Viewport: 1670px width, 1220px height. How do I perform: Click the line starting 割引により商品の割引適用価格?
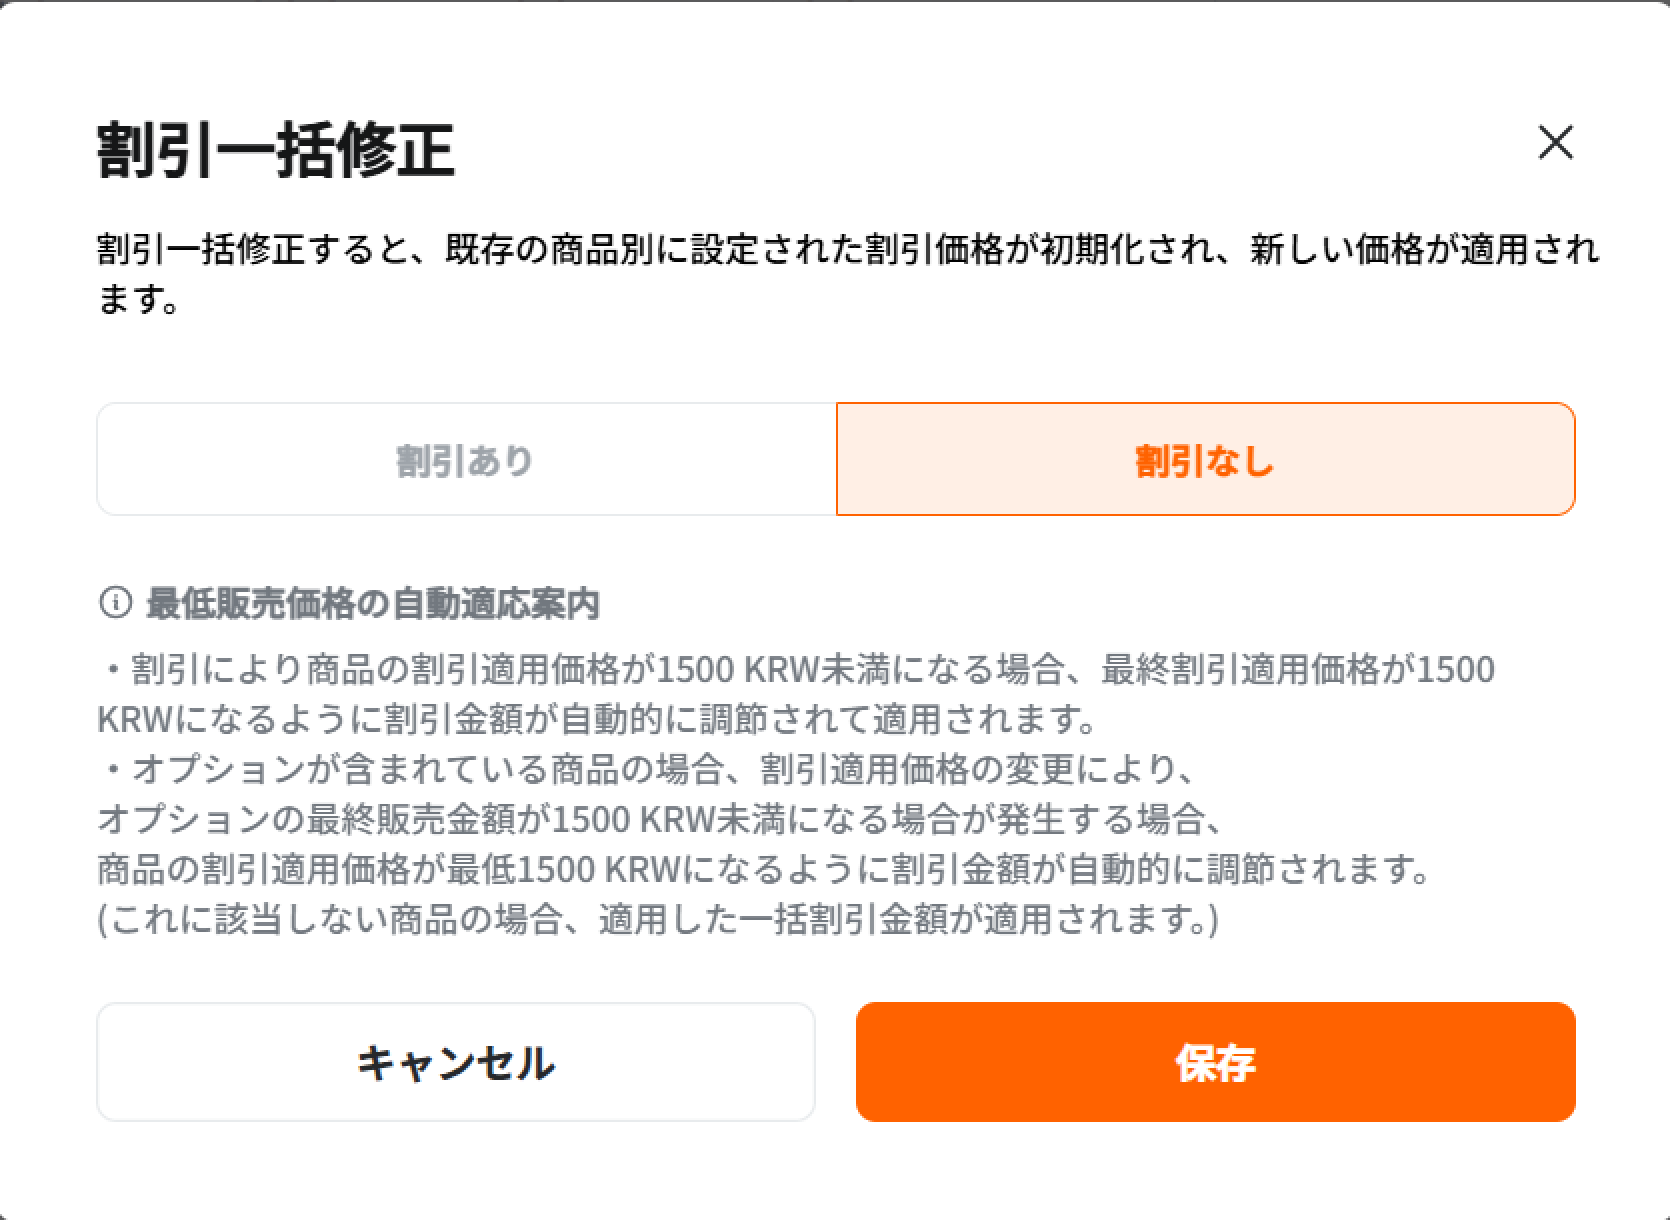812,669
